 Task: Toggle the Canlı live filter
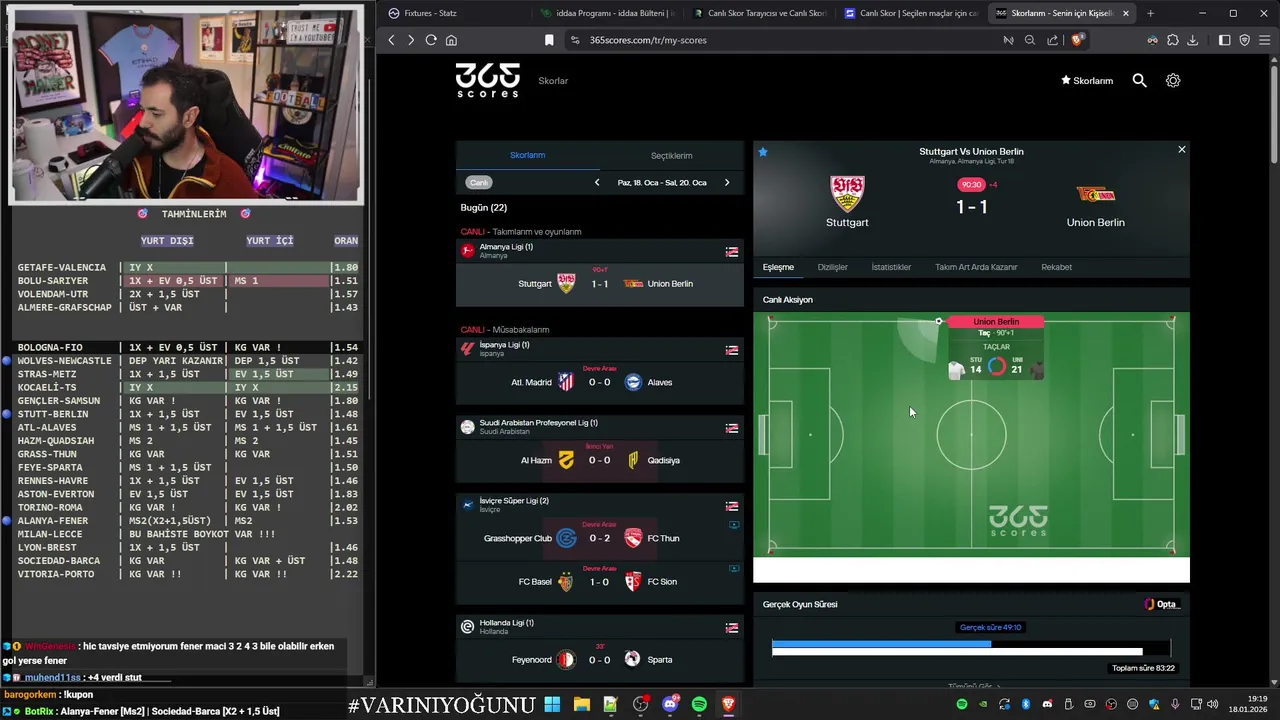(x=479, y=183)
